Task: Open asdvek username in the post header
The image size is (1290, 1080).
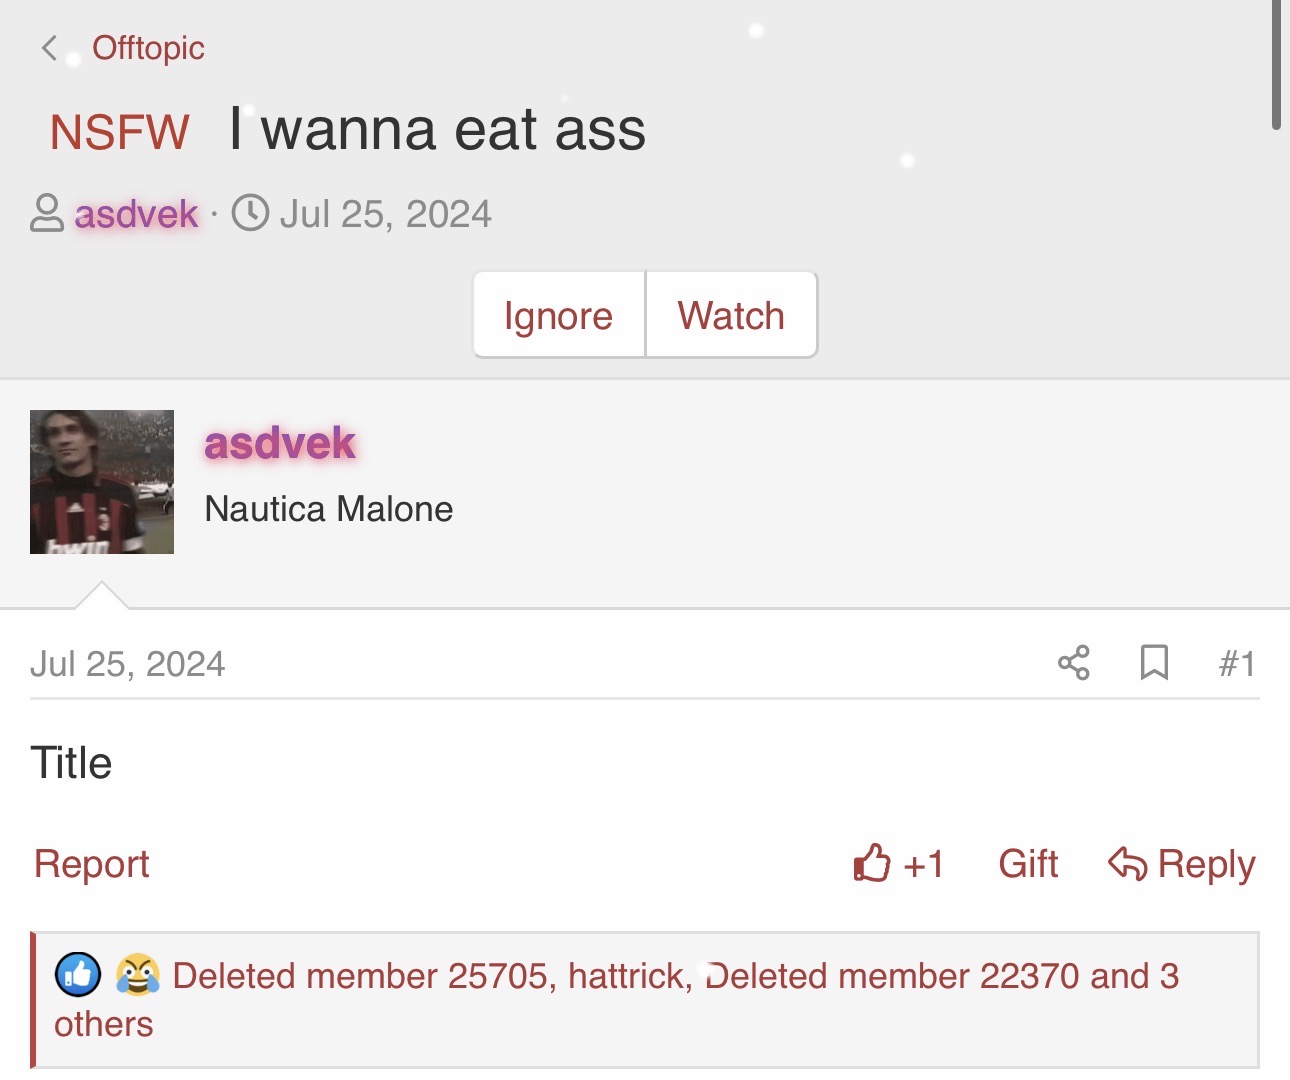Action: [x=280, y=443]
